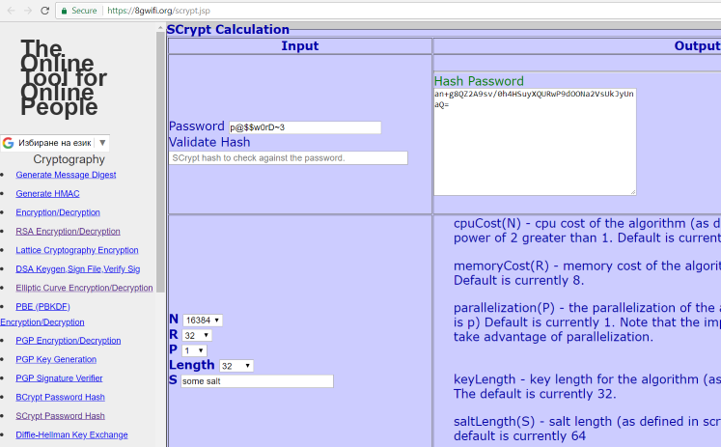Image resolution: width=721 pixels, height=447 pixels.
Task: Click the salt S input field
Action: click(256, 381)
